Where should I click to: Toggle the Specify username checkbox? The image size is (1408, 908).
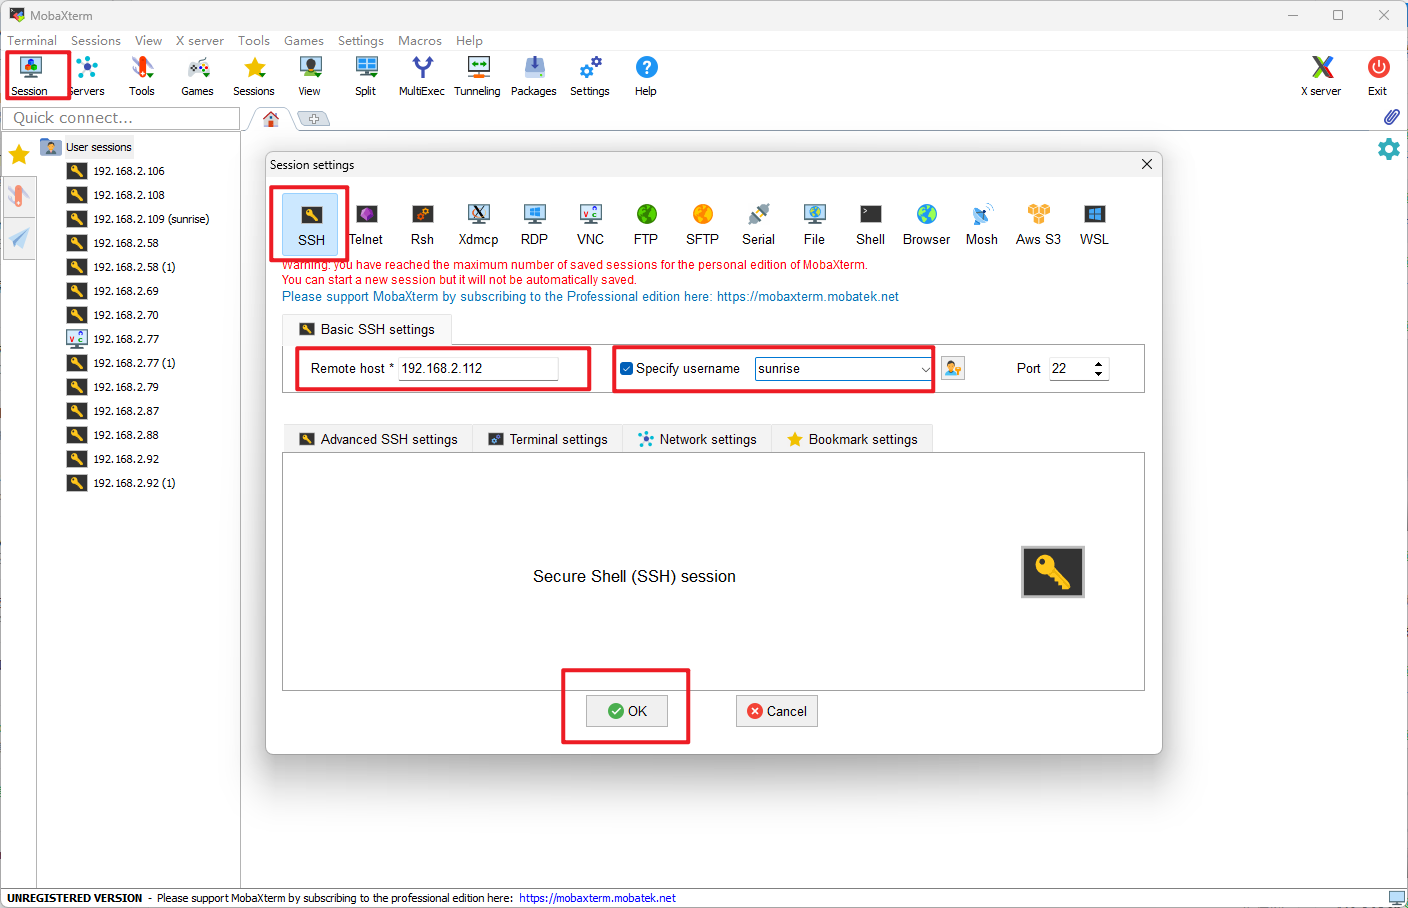click(x=626, y=369)
